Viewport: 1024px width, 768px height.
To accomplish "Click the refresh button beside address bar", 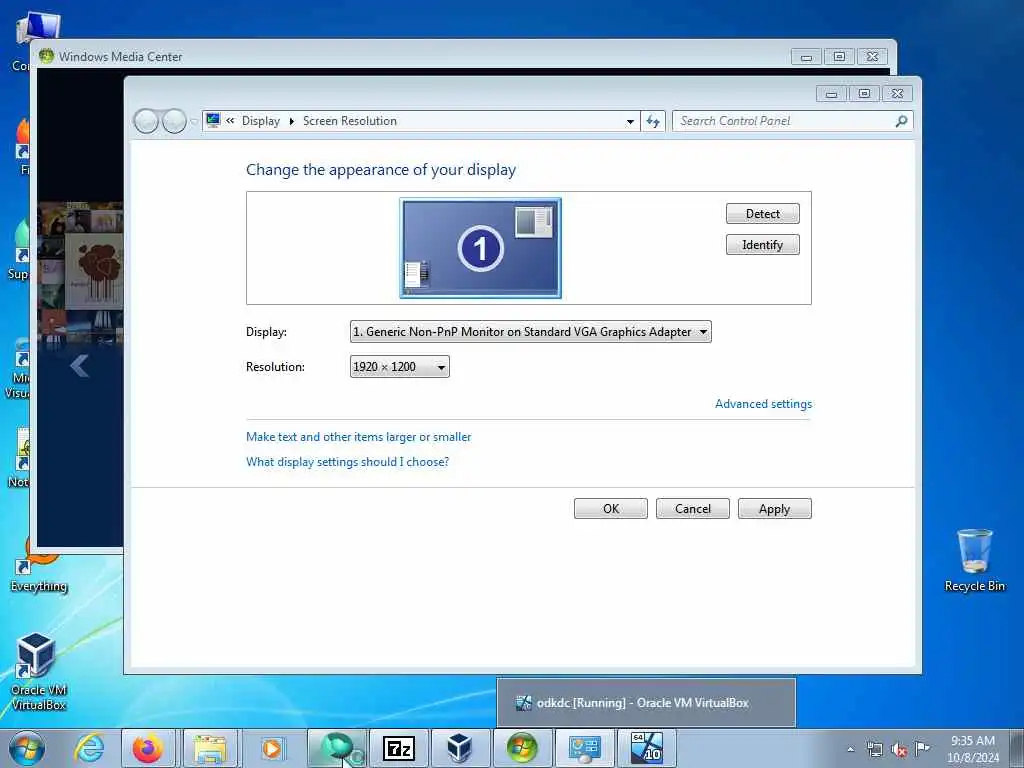I will pyautogui.click(x=653, y=121).
